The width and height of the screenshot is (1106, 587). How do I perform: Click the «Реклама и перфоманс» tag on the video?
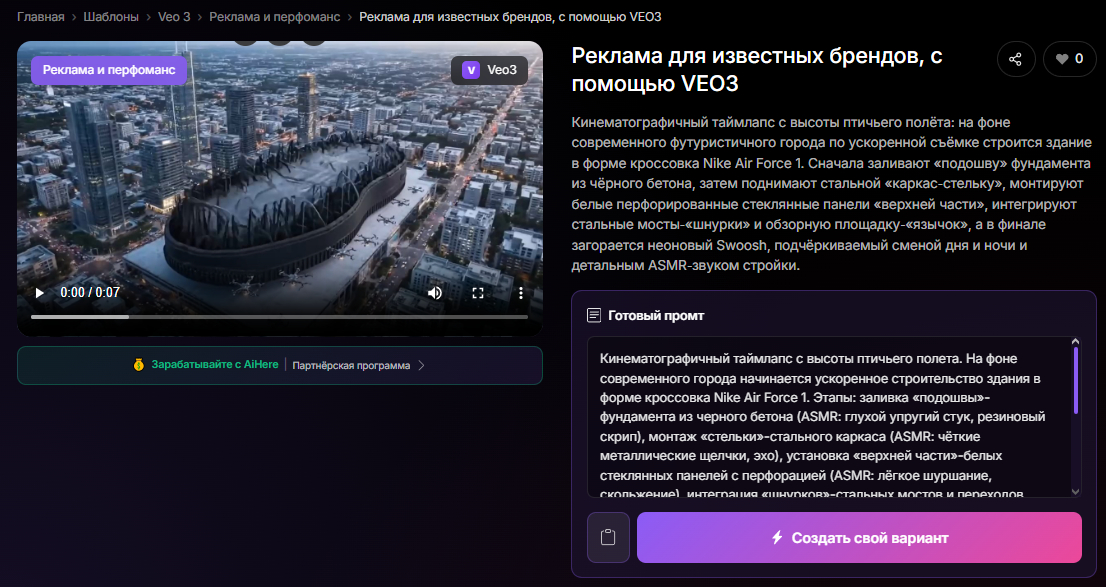click(109, 72)
